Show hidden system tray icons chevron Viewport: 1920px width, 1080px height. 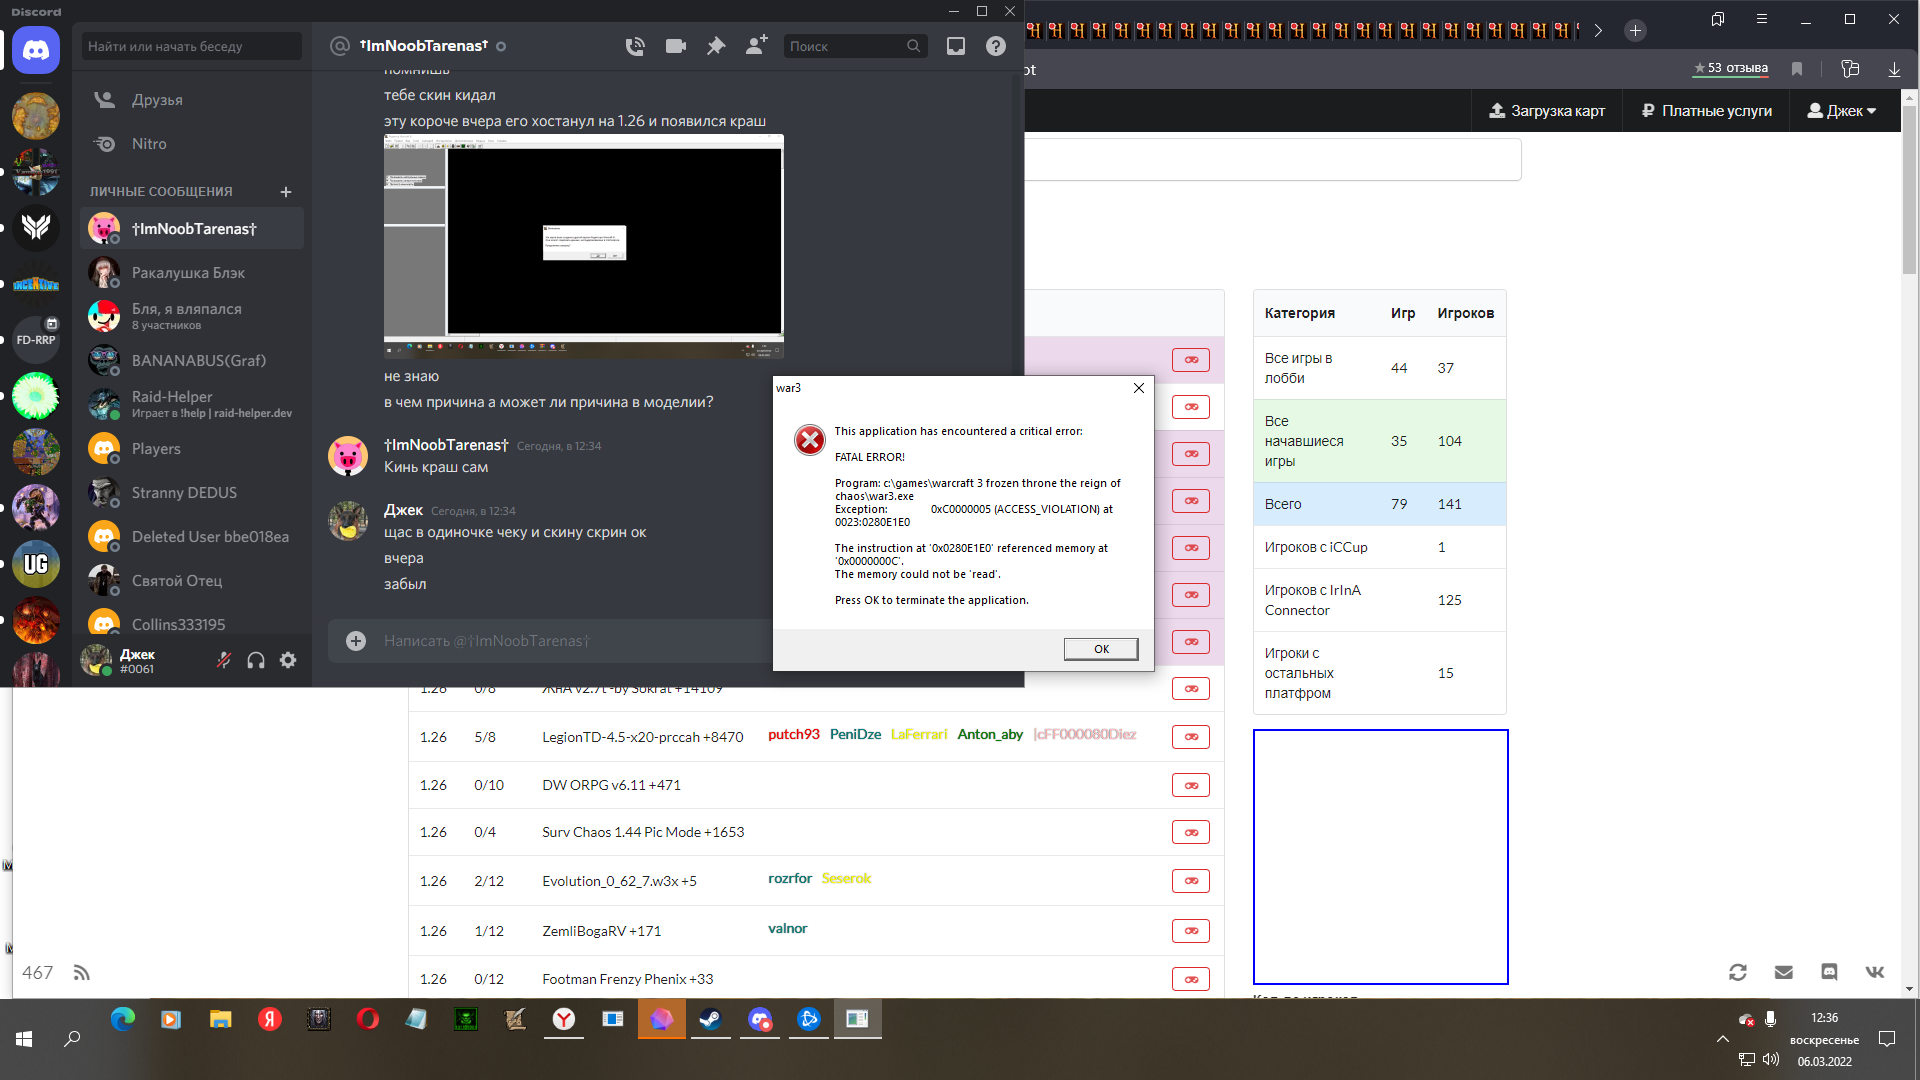point(1722,1039)
